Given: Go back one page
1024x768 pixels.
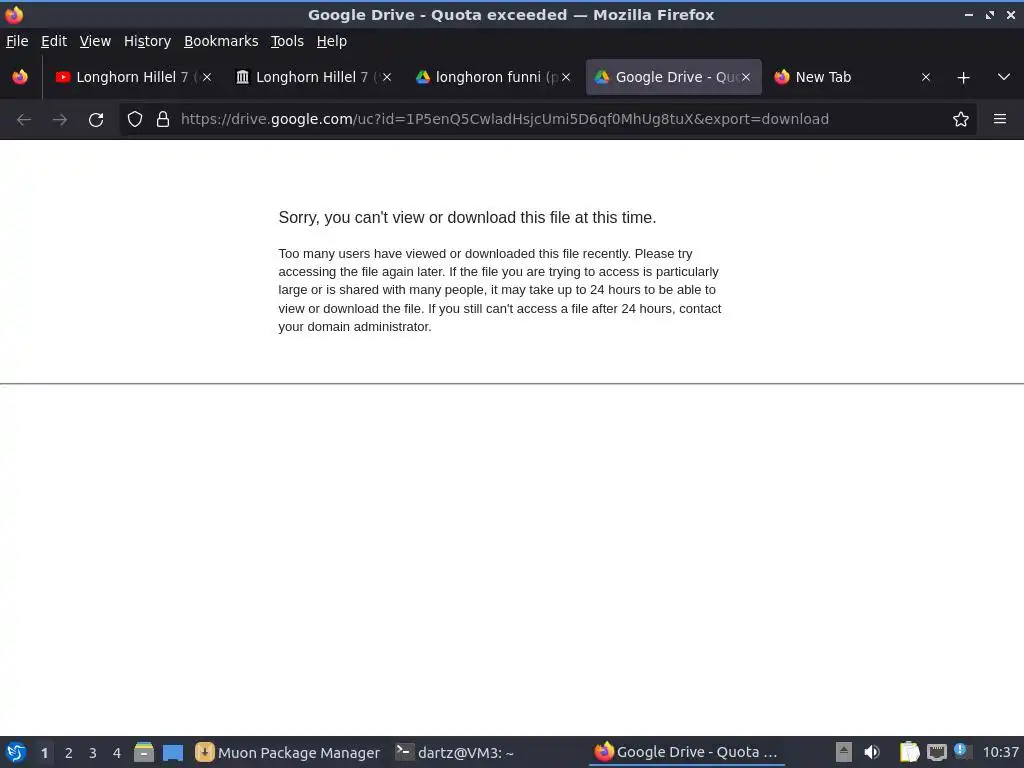Looking at the screenshot, I should click(x=24, y=120).
